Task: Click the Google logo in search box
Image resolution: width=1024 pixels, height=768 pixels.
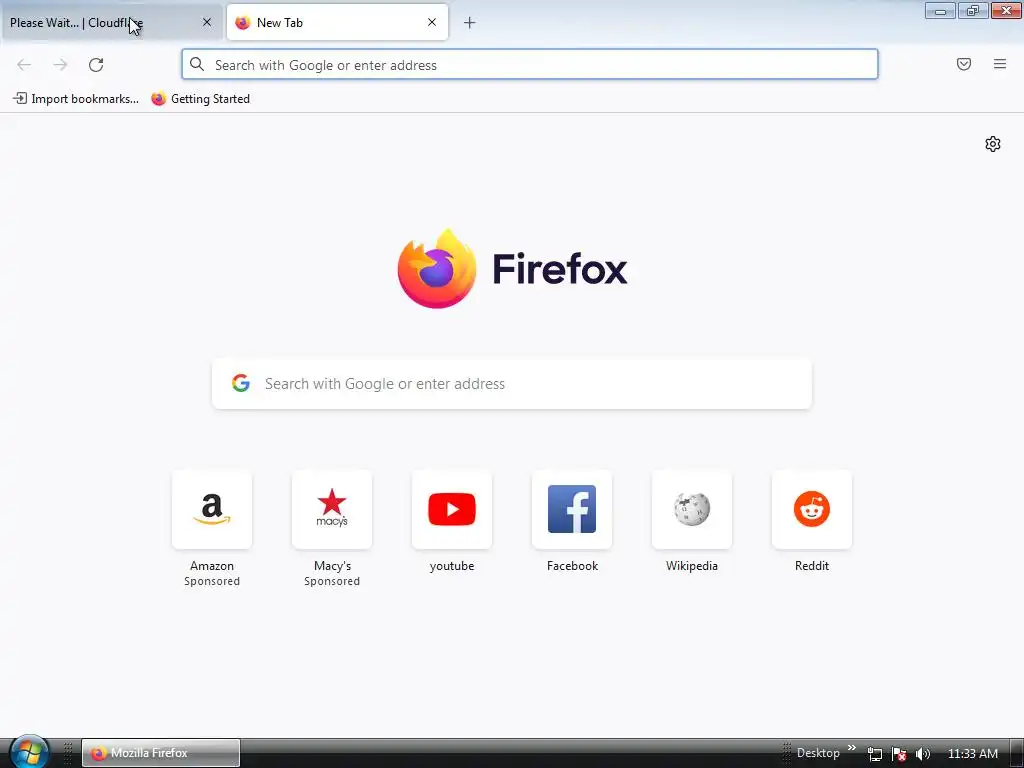Action: (241, 383)
